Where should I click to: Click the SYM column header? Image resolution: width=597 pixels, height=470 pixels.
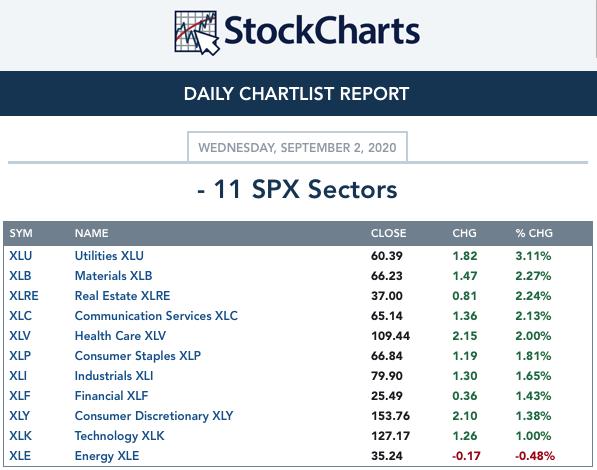click(x=21, y=233)
